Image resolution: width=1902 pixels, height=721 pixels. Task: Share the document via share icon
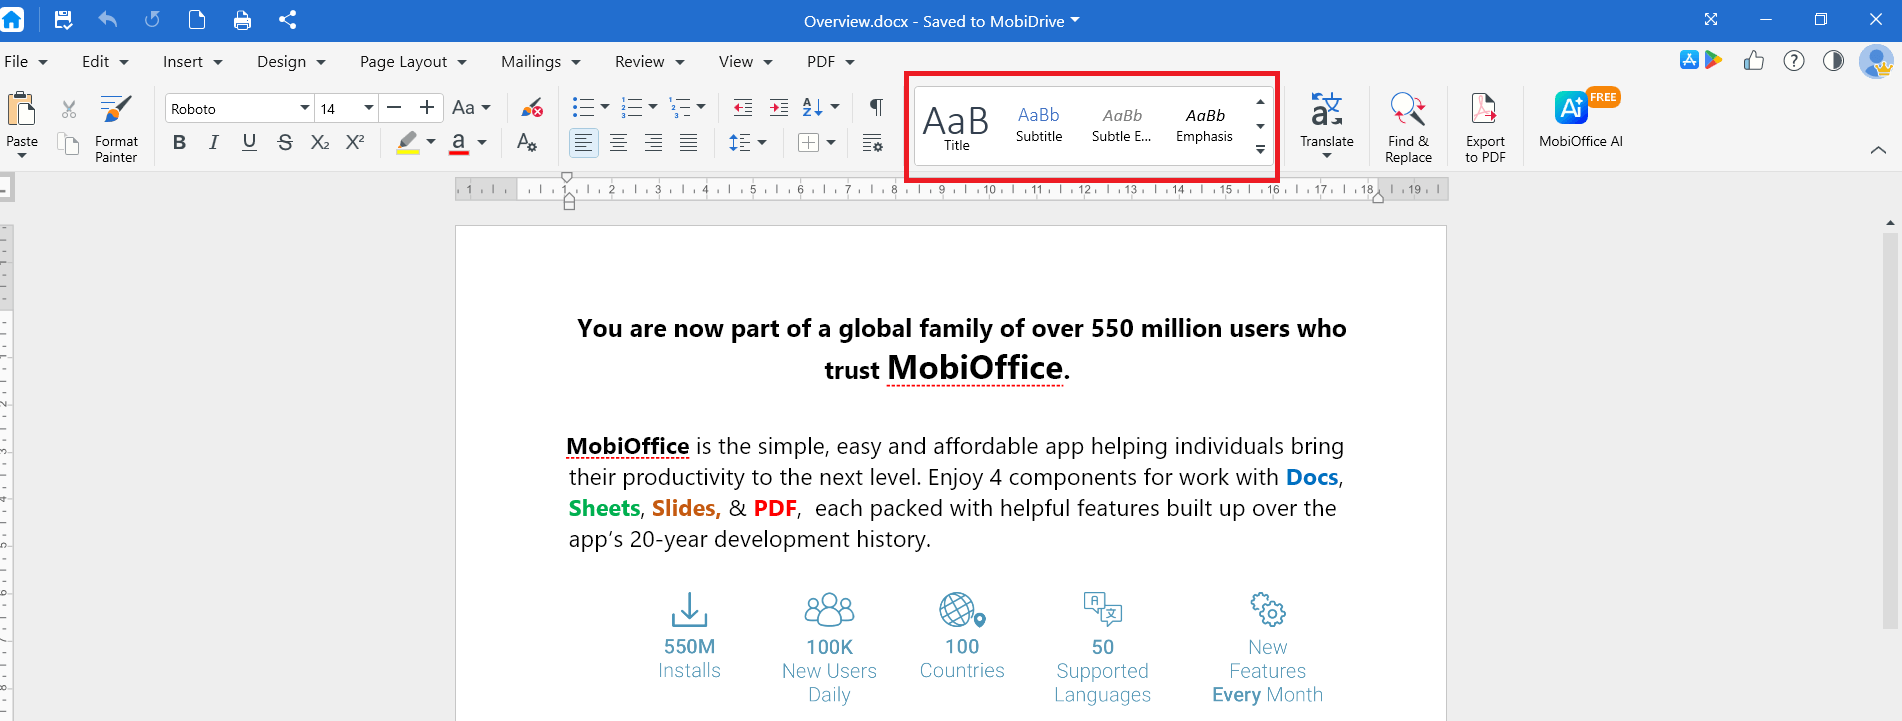[x=287, y=20]
